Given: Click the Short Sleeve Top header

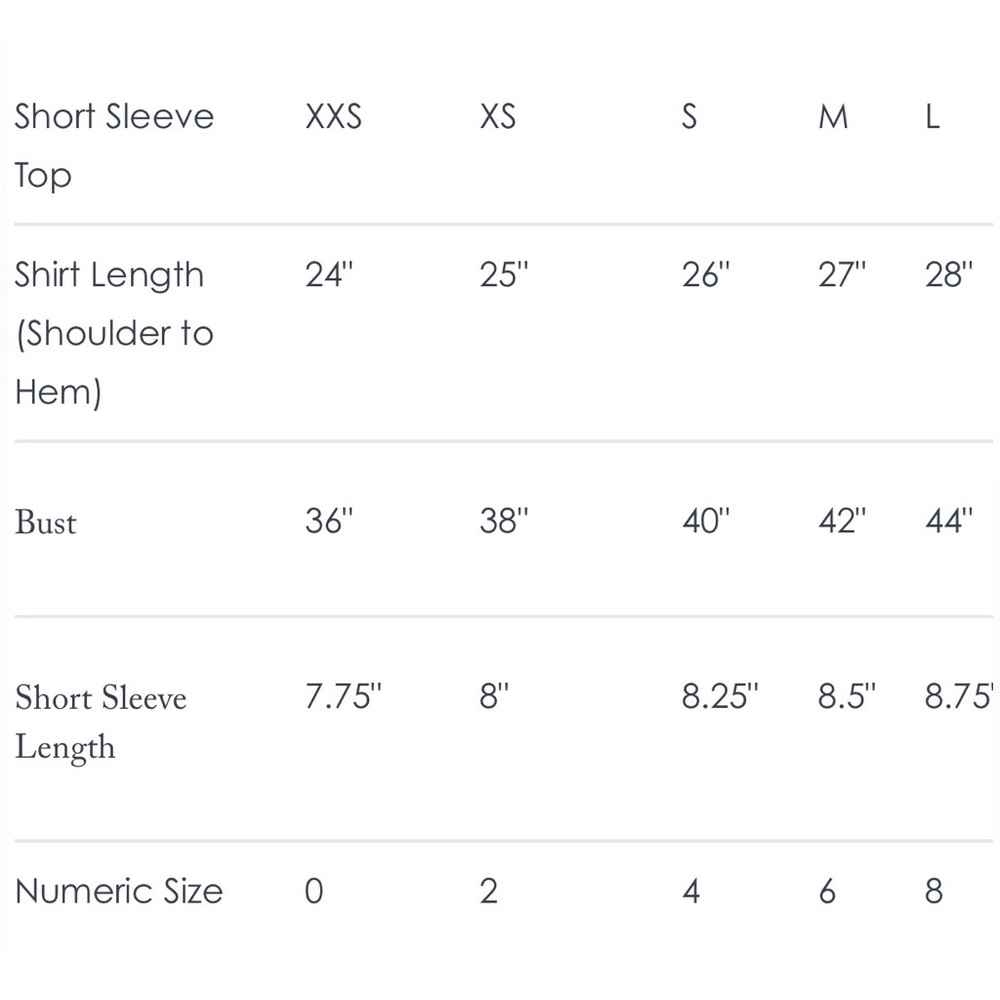Looking at the screenshot, I should click(114, 145).
